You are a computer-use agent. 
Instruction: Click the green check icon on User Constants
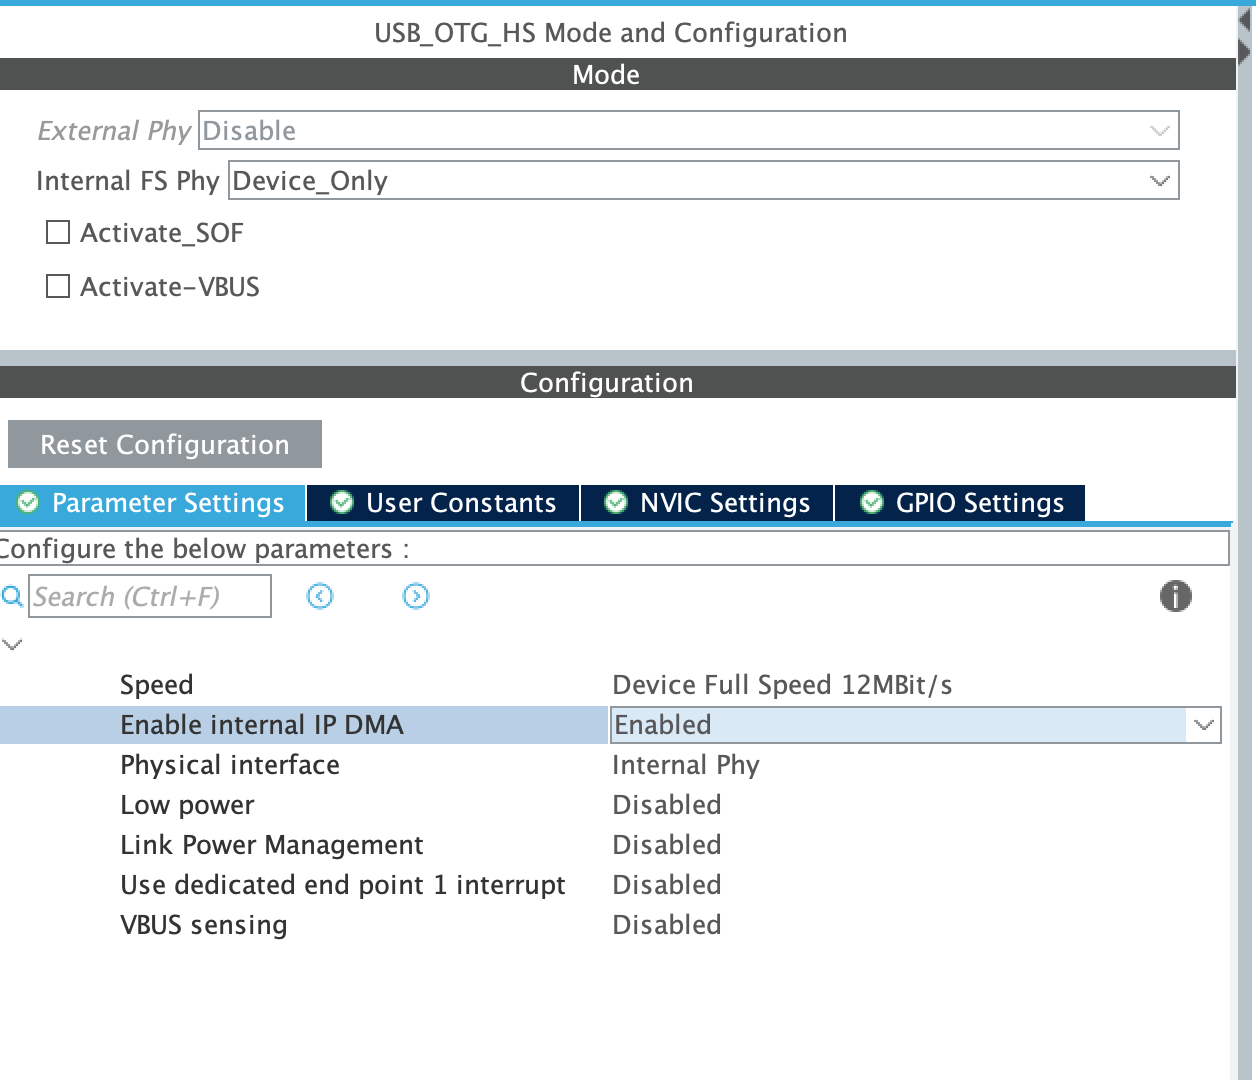[x=341, y=503]
